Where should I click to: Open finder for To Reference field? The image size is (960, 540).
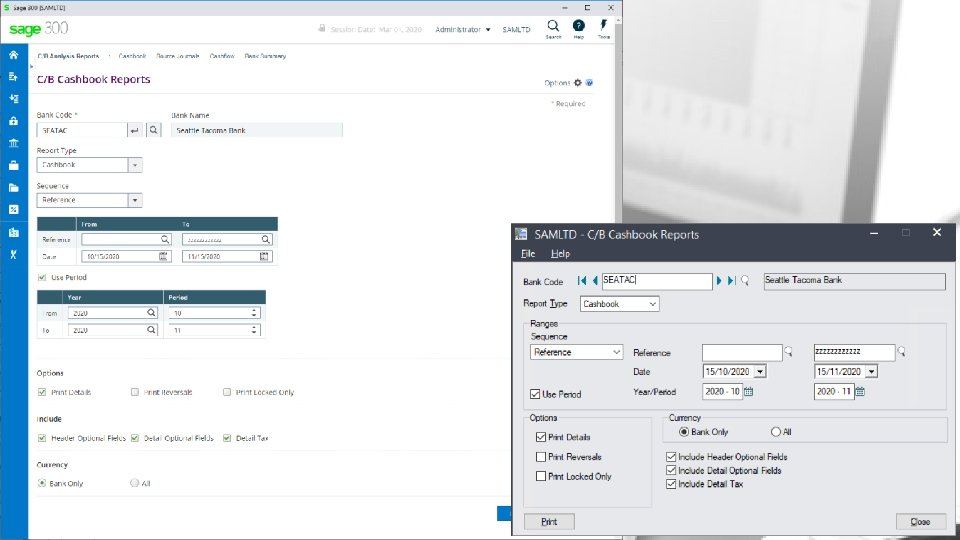pyautogui.click(x=266, y=239)
